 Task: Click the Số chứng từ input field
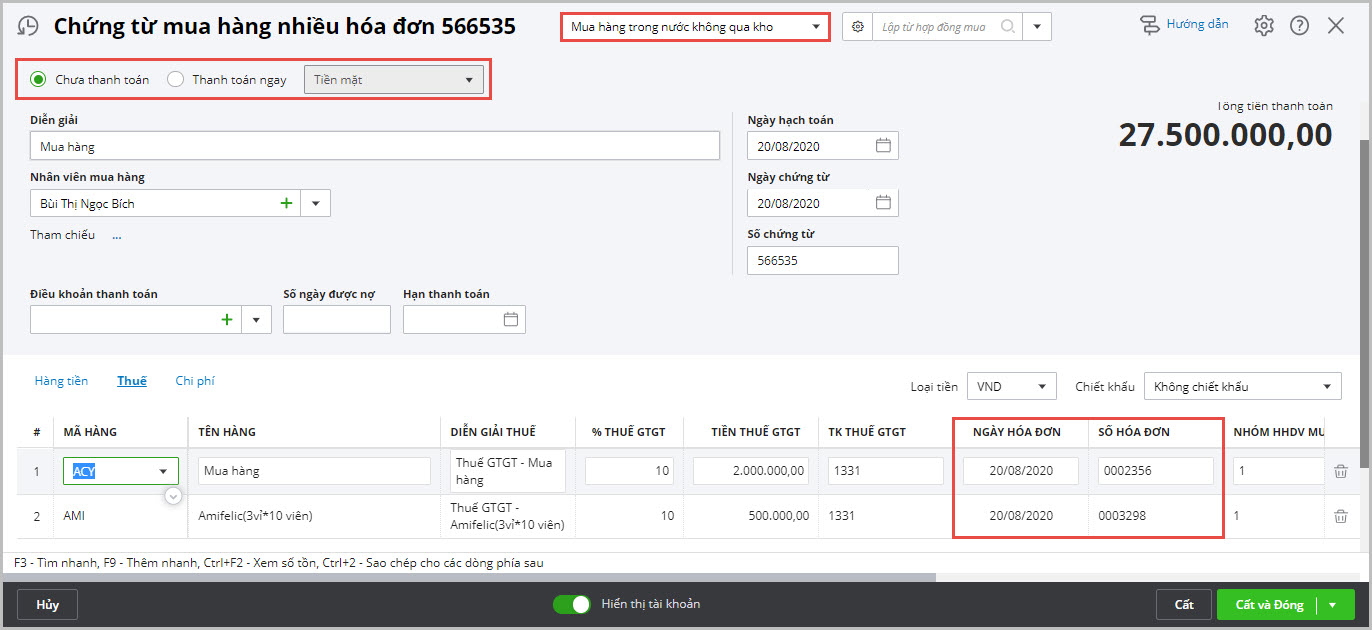[x=822, y=260]
